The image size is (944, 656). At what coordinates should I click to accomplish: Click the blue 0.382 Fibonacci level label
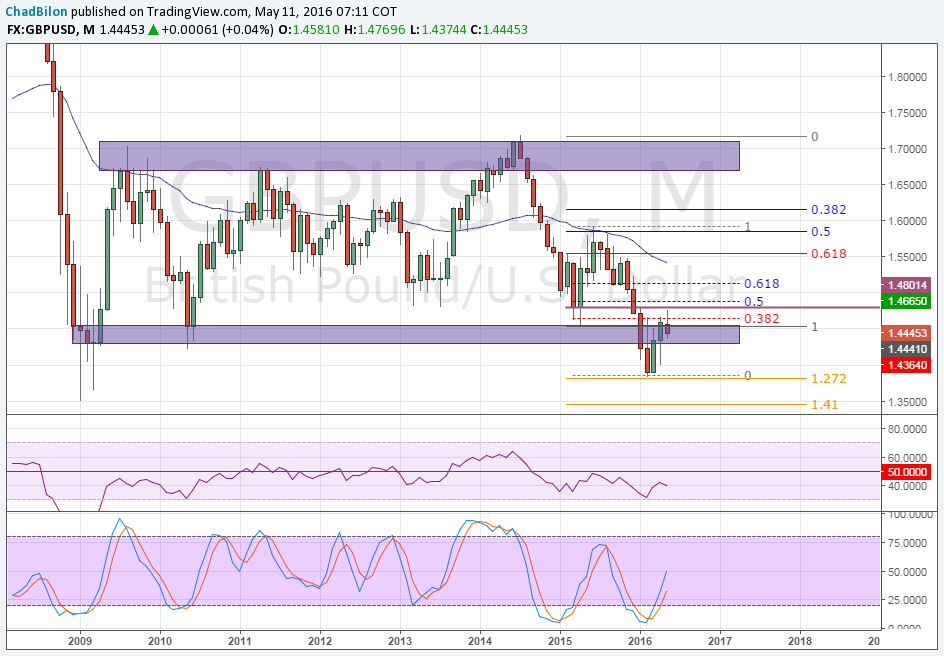828,209
